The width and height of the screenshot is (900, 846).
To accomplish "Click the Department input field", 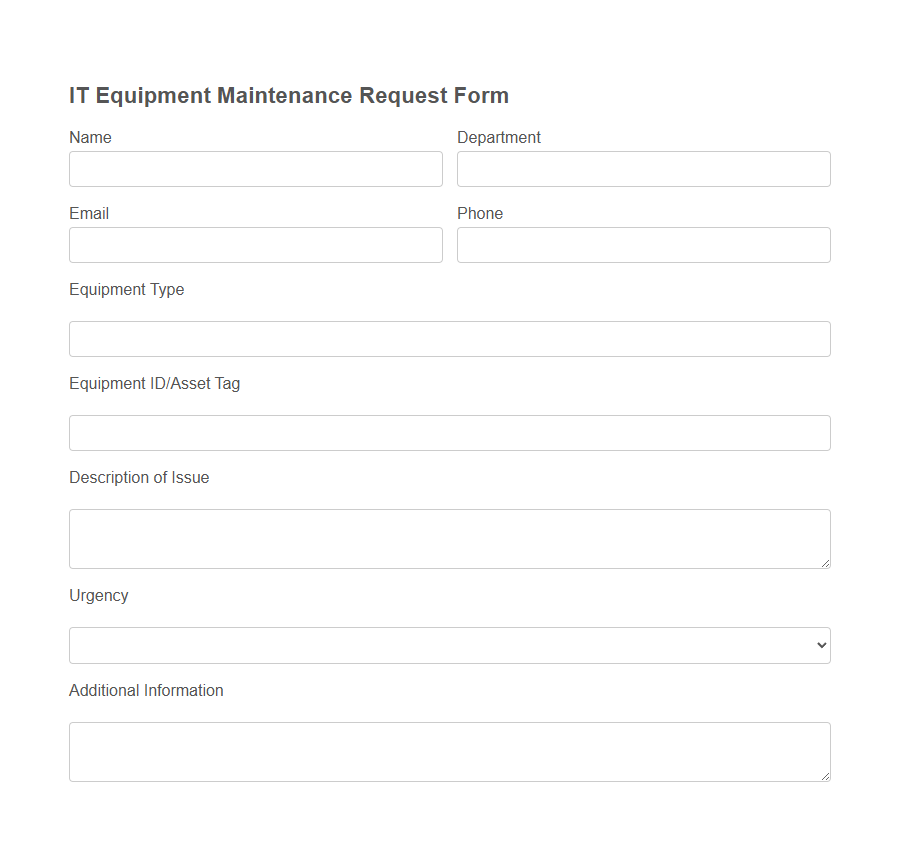I will (x=643, y=169).
